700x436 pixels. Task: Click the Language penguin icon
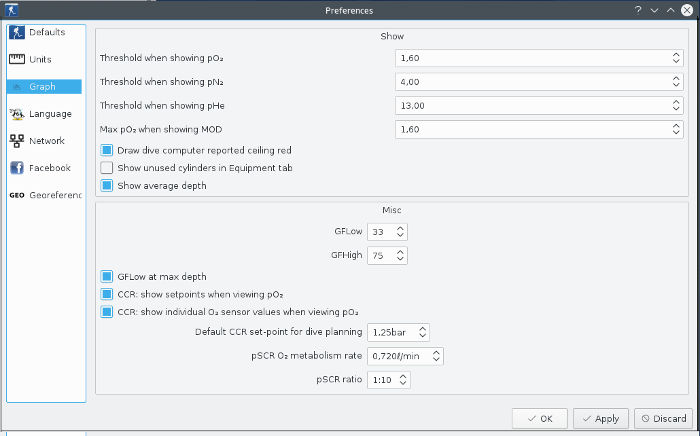[x=17, y=114]
